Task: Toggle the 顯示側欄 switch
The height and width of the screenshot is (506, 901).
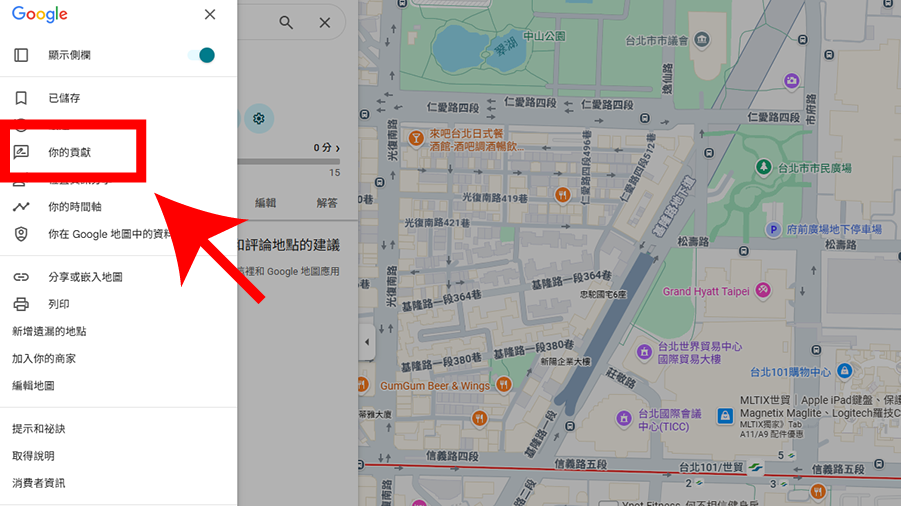Action: tap(202, 55)
